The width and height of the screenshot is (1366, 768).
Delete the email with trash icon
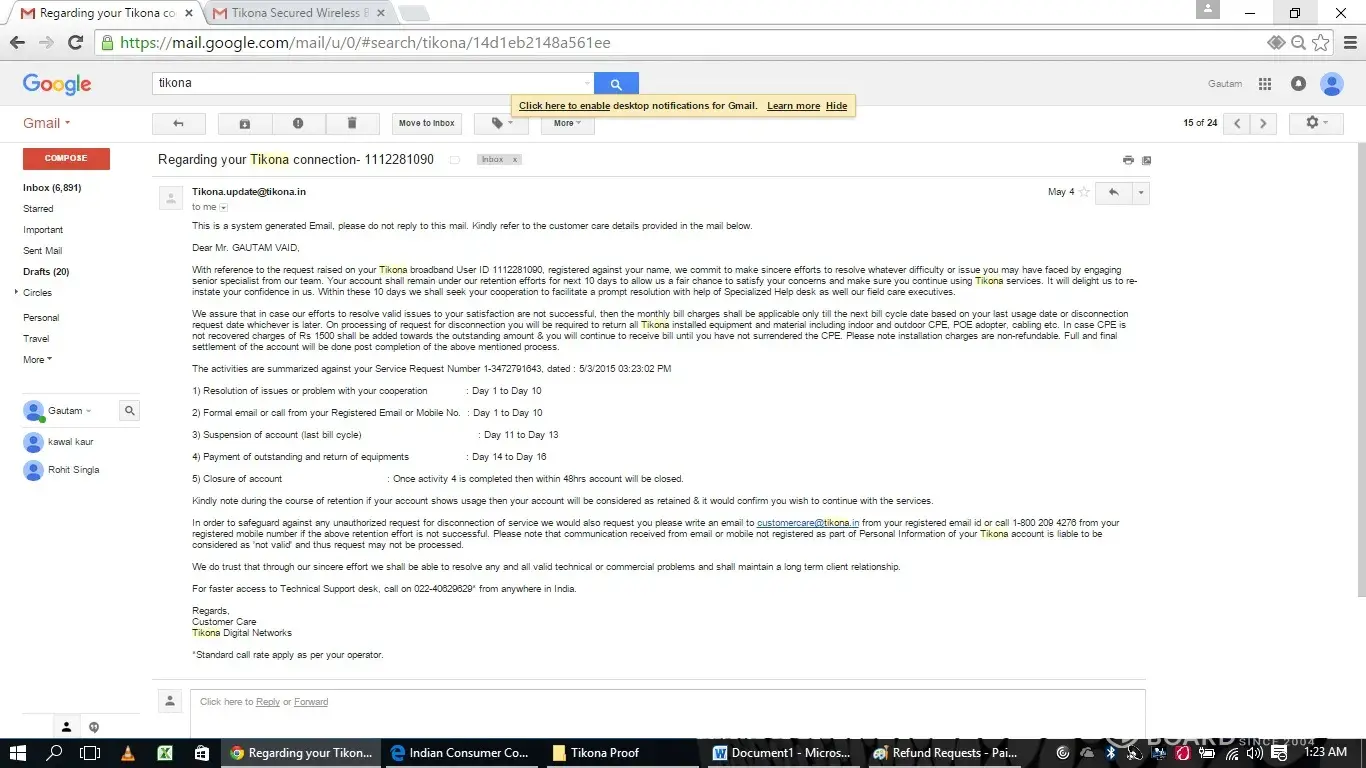352,123
